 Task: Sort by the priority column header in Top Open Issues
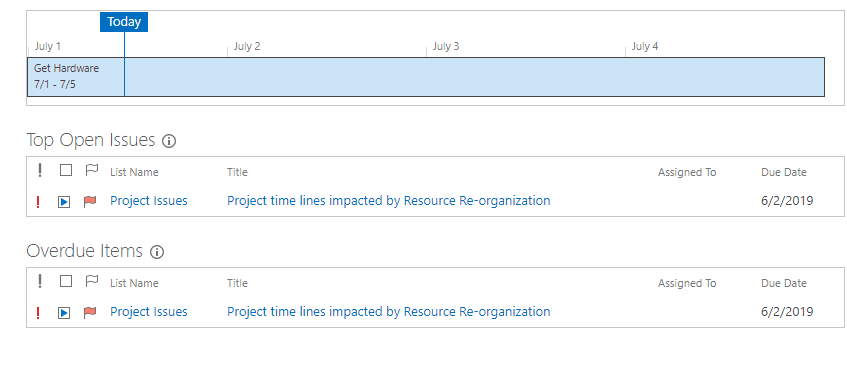(39, 171)
